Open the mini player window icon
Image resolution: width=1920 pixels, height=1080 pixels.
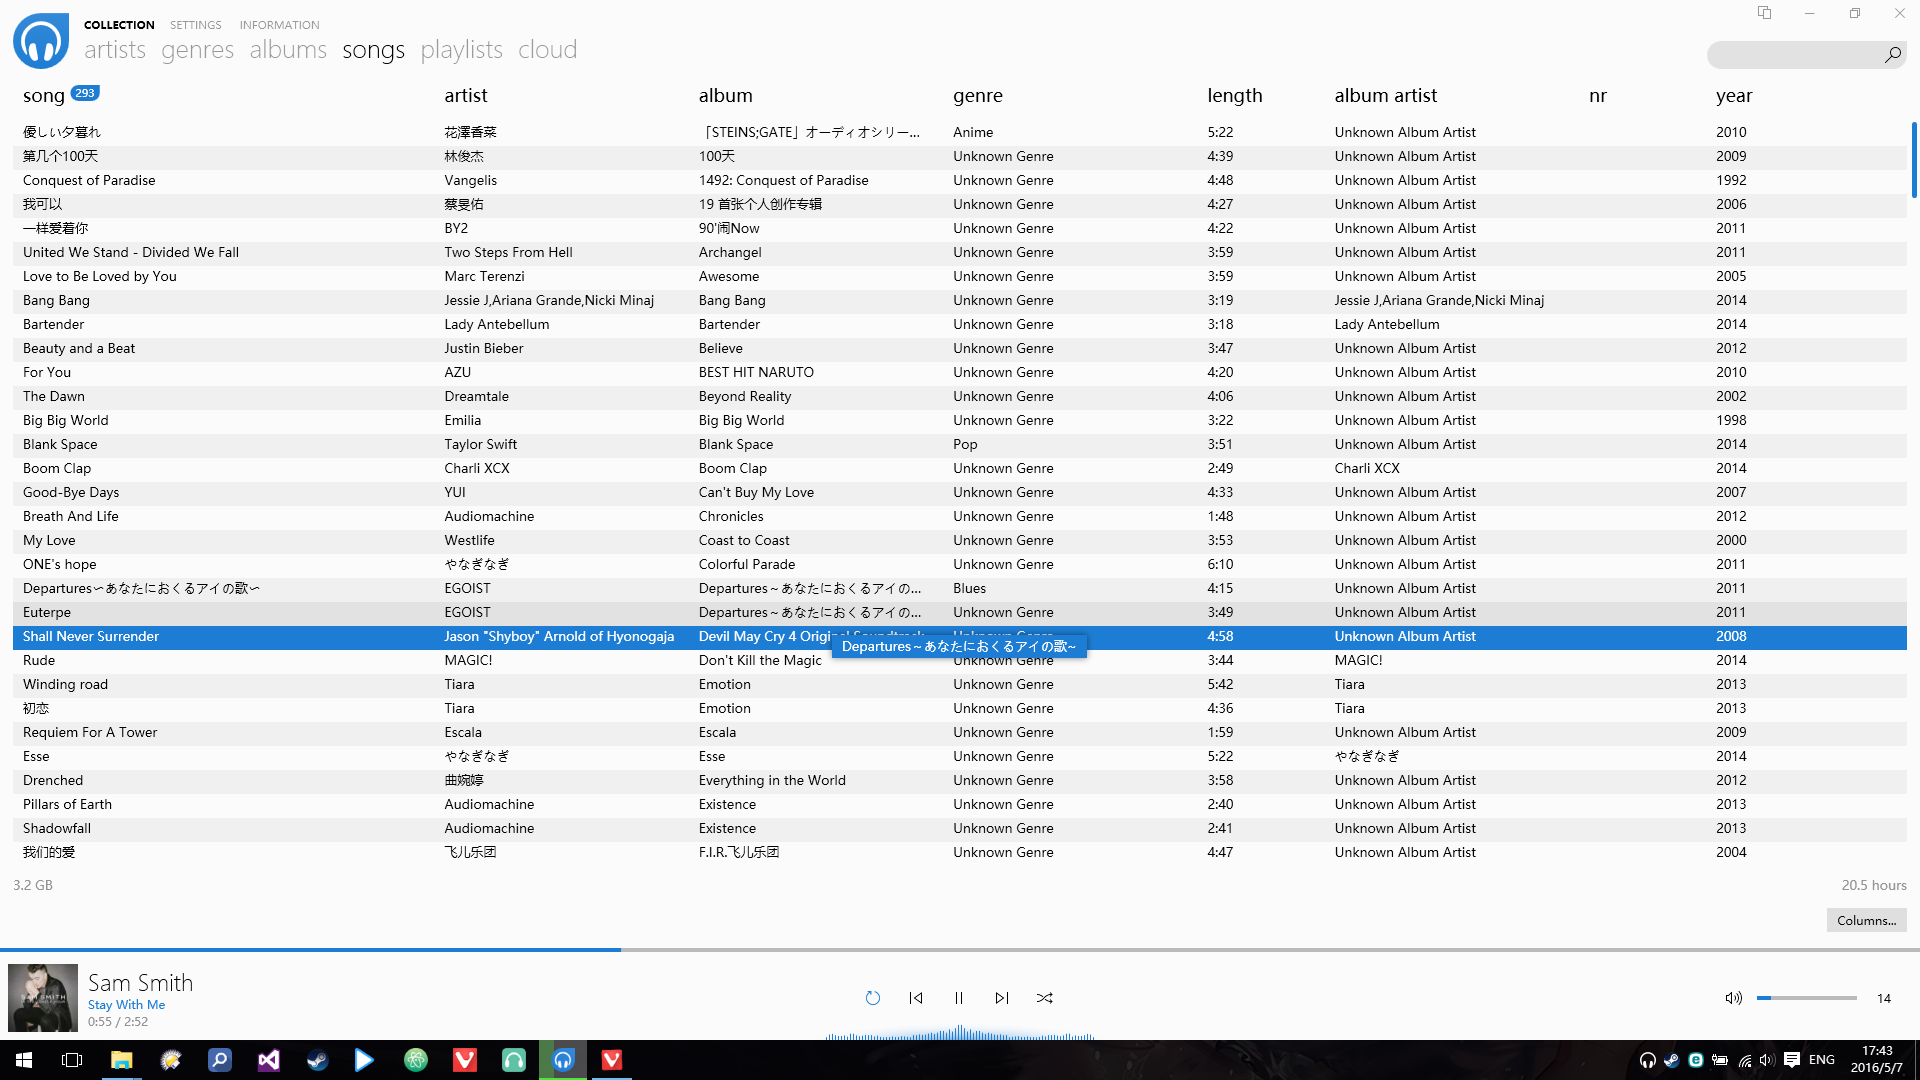(1764, 13)
